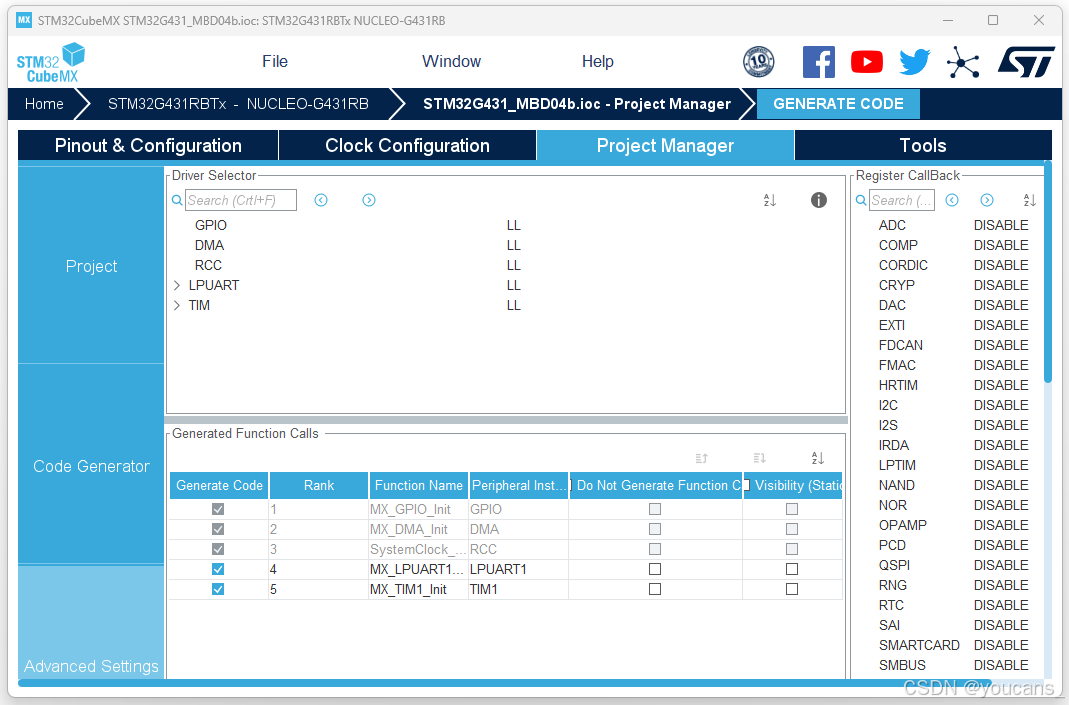1069x705 pixels.
Task: Select the SMARTCARD callback row
Action: point(953,645)
